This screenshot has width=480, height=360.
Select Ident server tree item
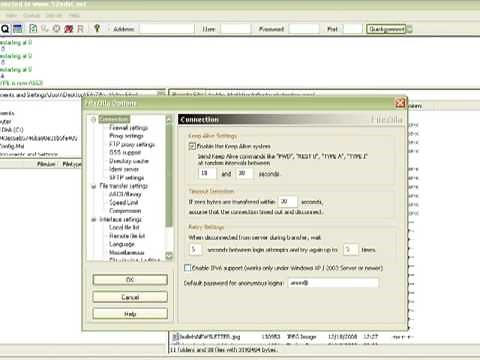(124, 169)
